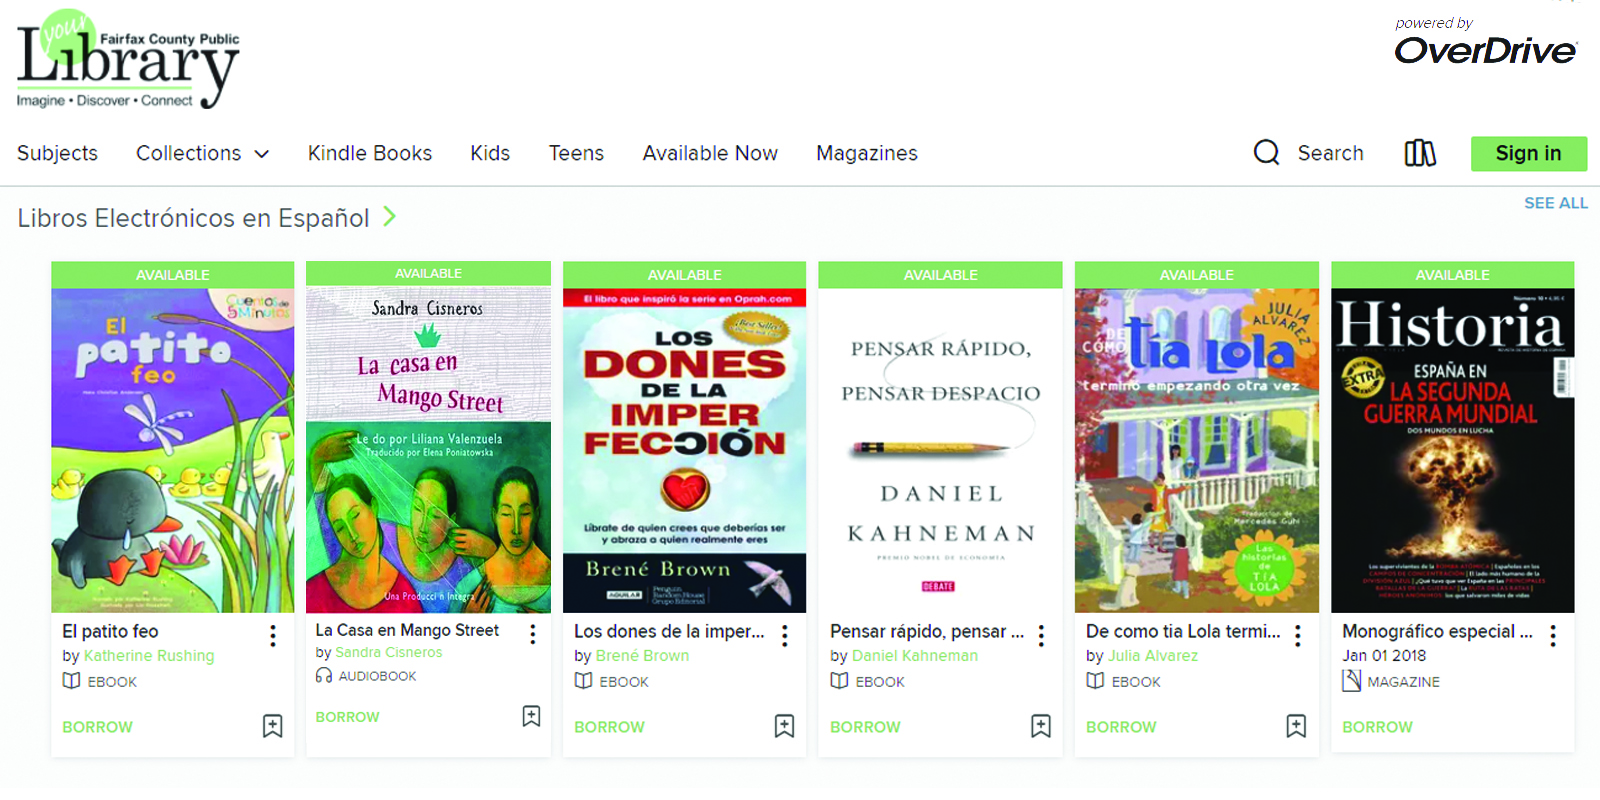Screen dimensions: 1600x800
Task: Open the tía Lola book cover
Action: pyautogui.click(x=1197, y=450)
